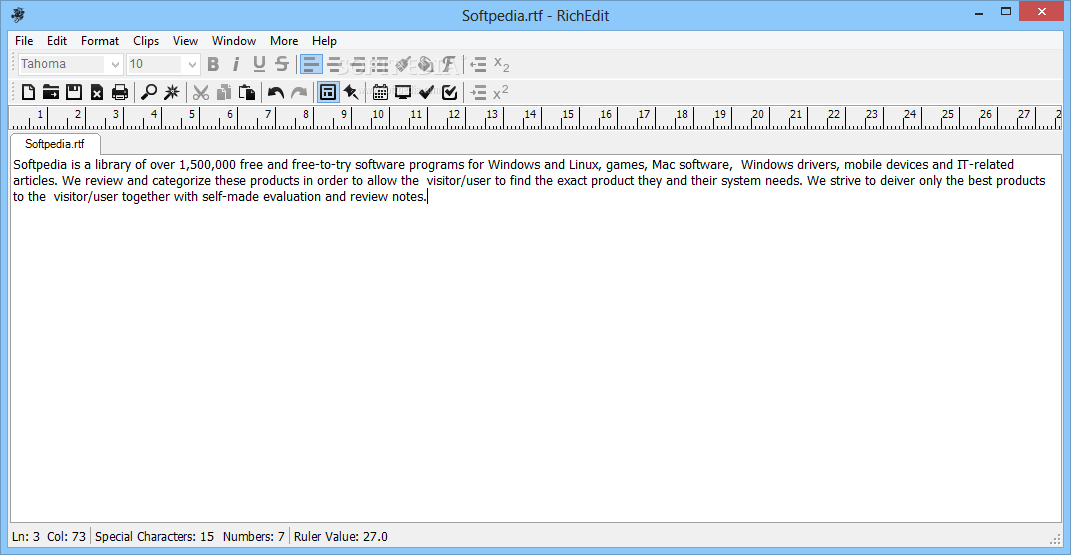Click the RichEdit app icon in the title bar
This screenshot has width=1071, height=555.
tap(18, 15)
